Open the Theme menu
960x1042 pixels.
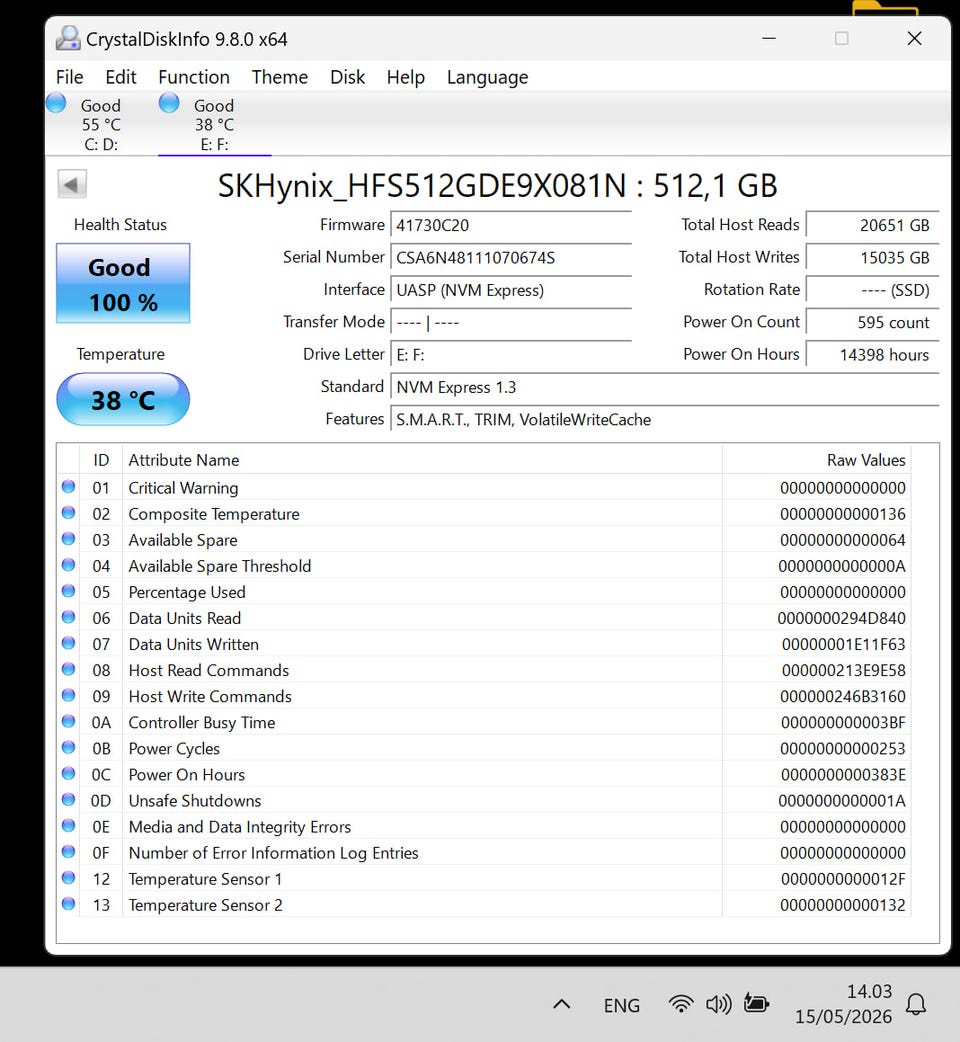click(x=280, y=77)
